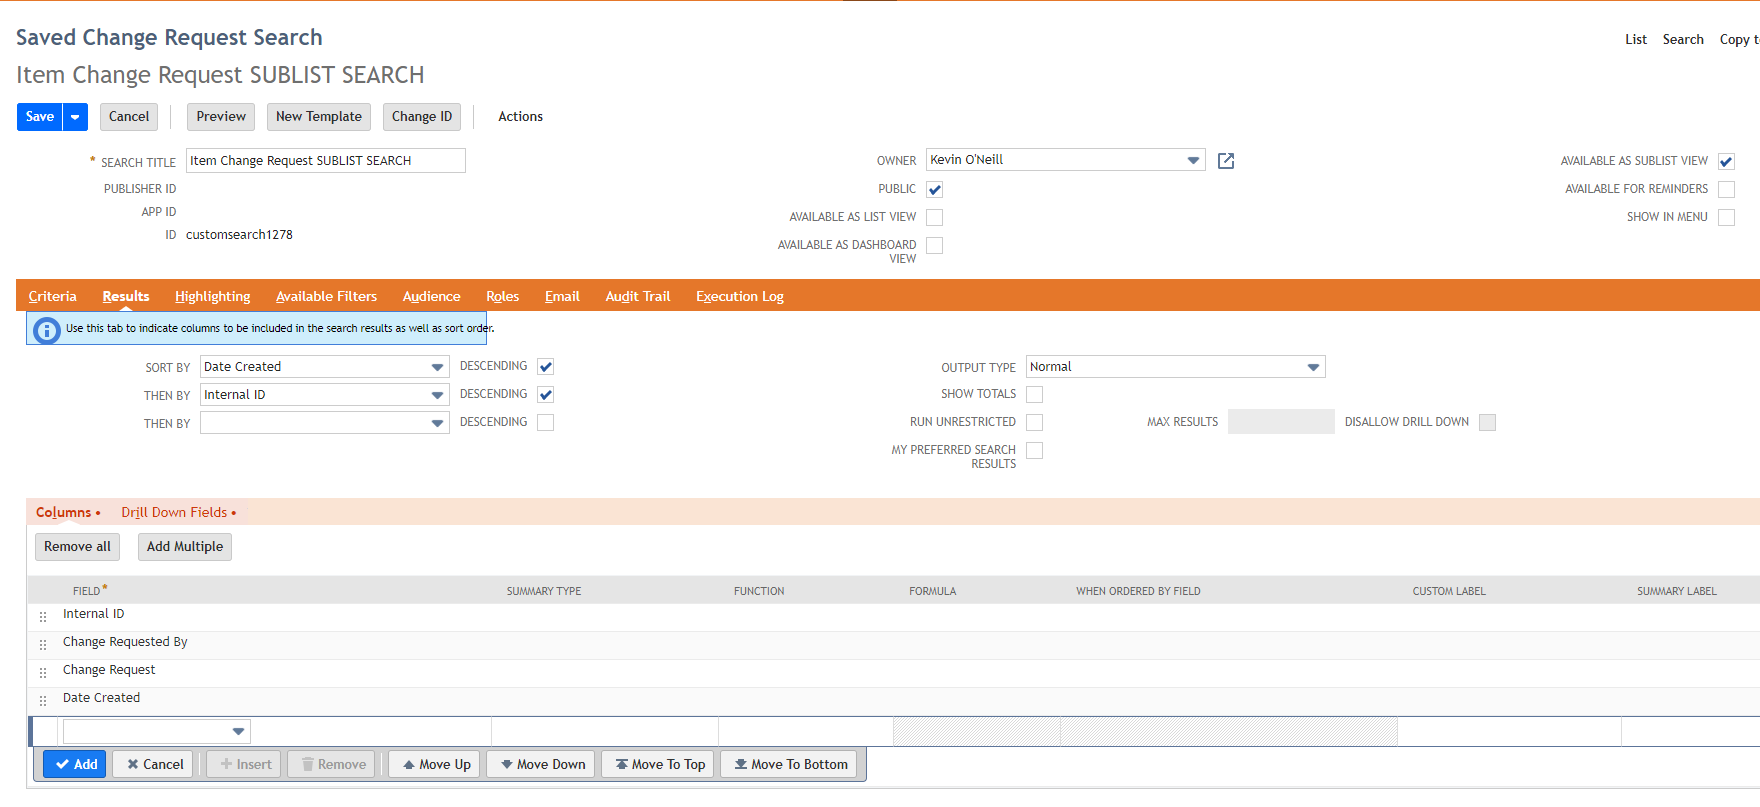Image resolution: width=1760 pixels, height=807 pixels.
Task: Click Add Multiple button
Action: [x=185, y=547]
